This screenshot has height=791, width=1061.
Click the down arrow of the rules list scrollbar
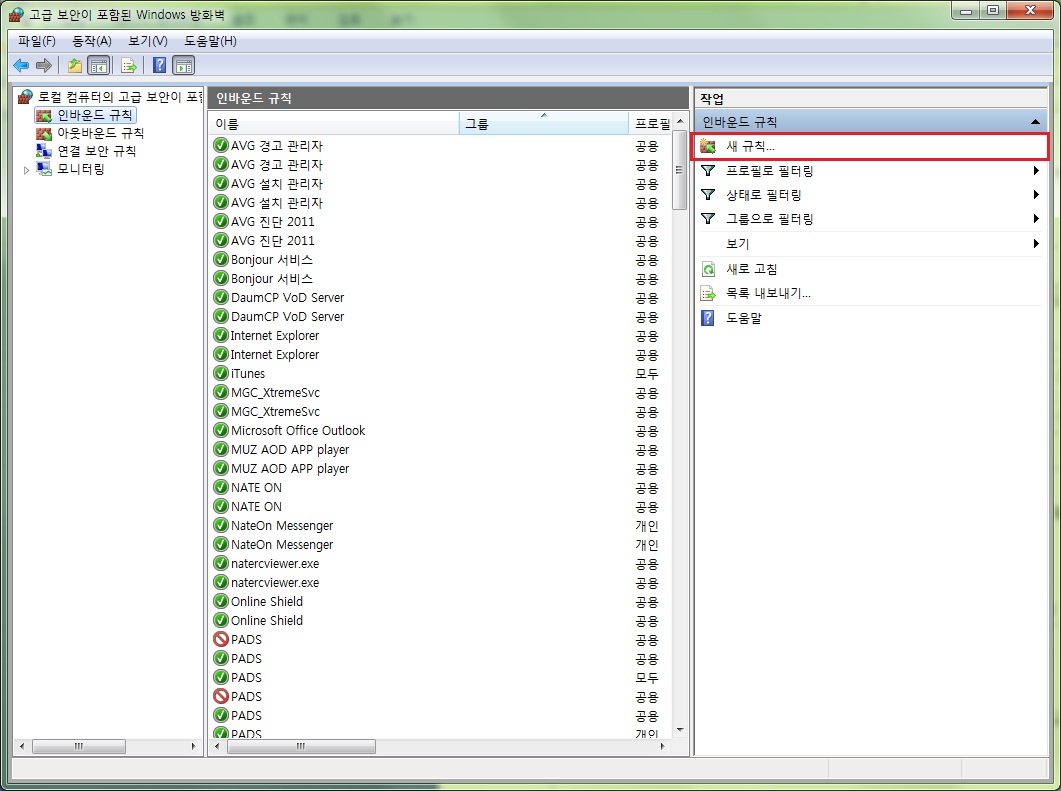coord(680,729)
